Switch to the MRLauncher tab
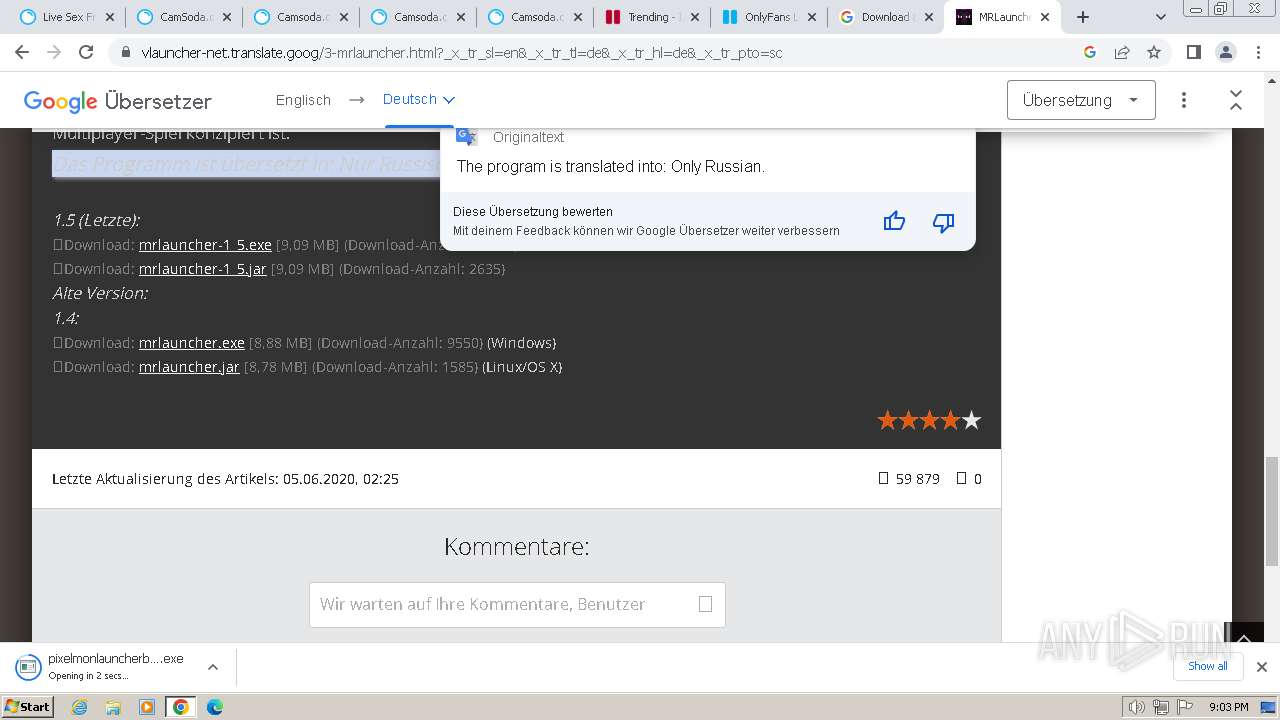 (1002, 17)
